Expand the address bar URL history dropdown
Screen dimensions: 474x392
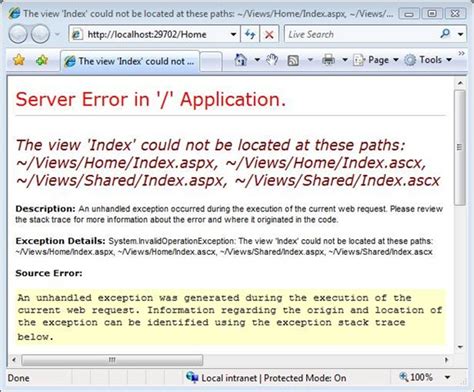(x=233, y=34)
